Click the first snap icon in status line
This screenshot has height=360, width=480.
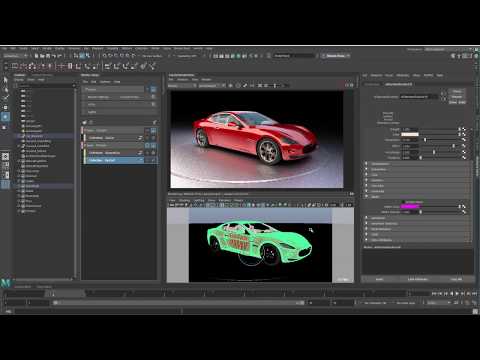[x=104, y=56]
